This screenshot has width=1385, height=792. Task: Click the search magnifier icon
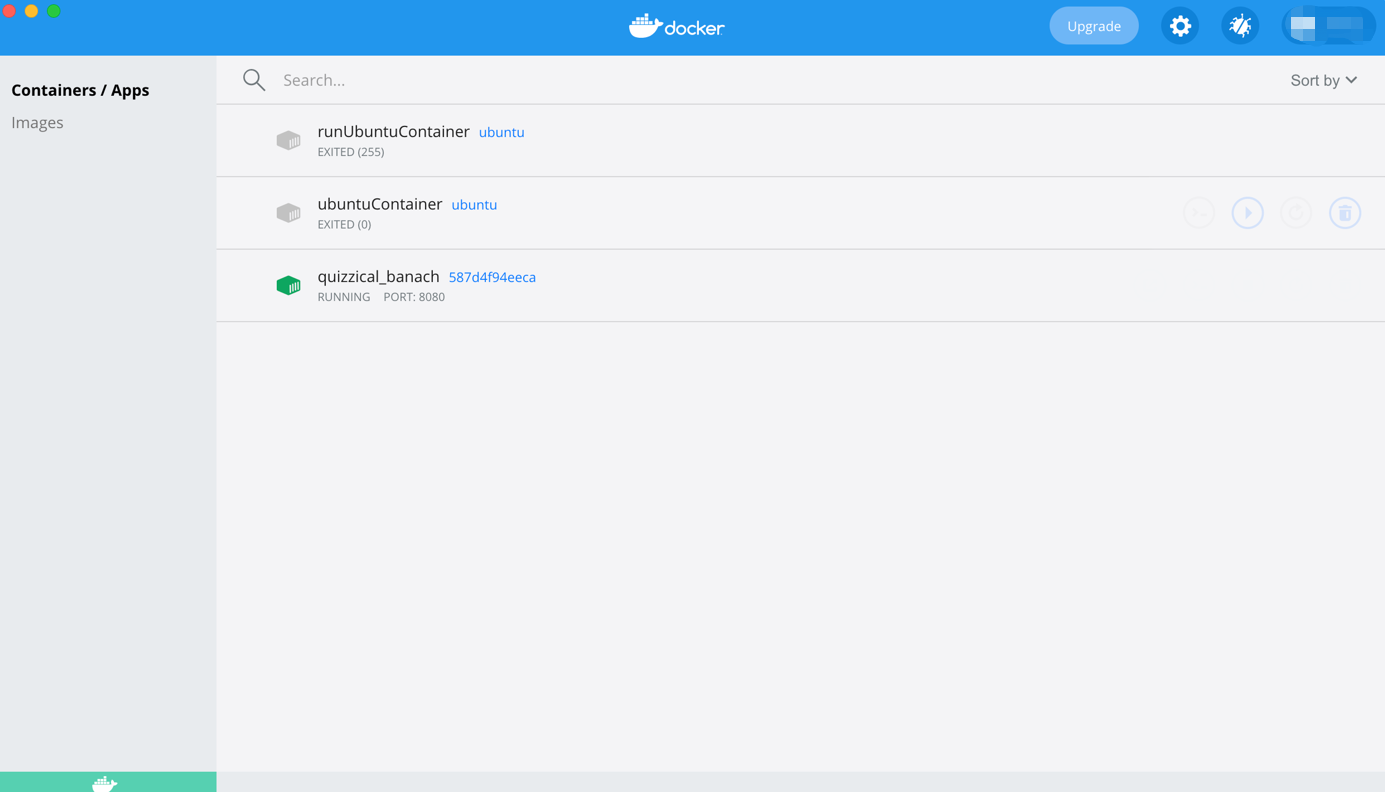[x=253, y=79]
